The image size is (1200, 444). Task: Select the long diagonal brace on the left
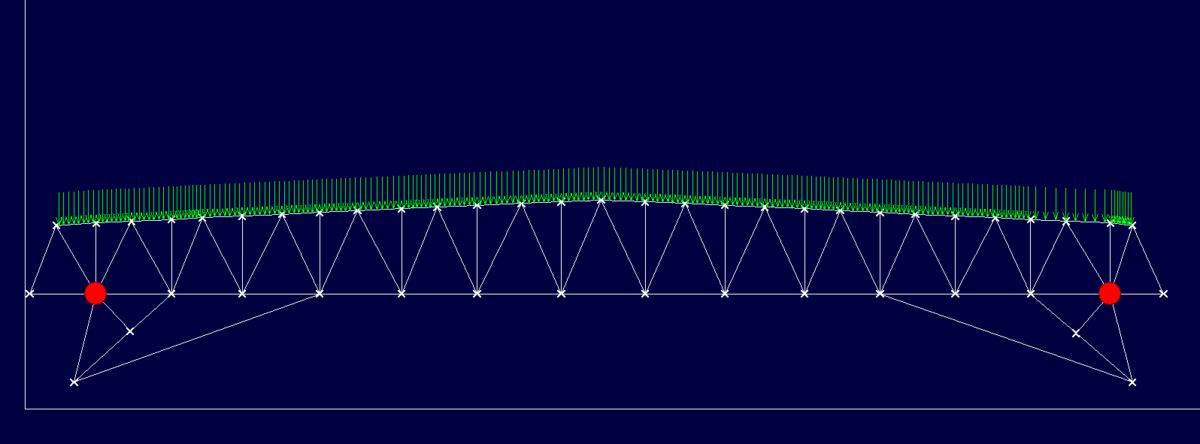click(196, 338)
